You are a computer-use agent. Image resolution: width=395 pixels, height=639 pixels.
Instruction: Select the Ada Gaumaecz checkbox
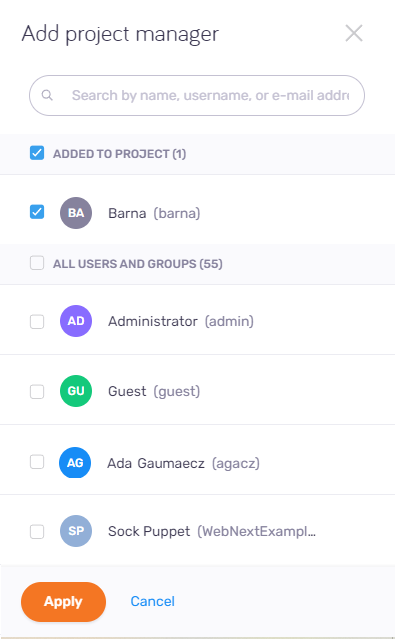[37, 462]
